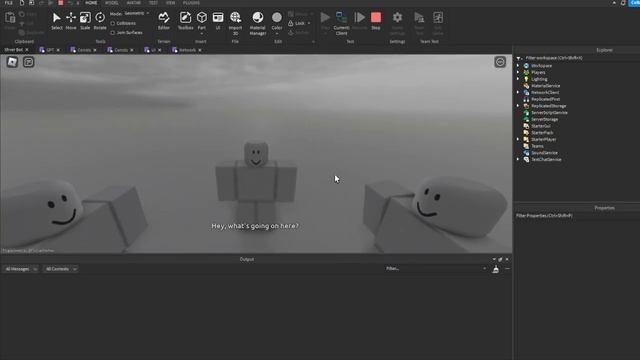Expand the Players node

click(x=518, y=72)
